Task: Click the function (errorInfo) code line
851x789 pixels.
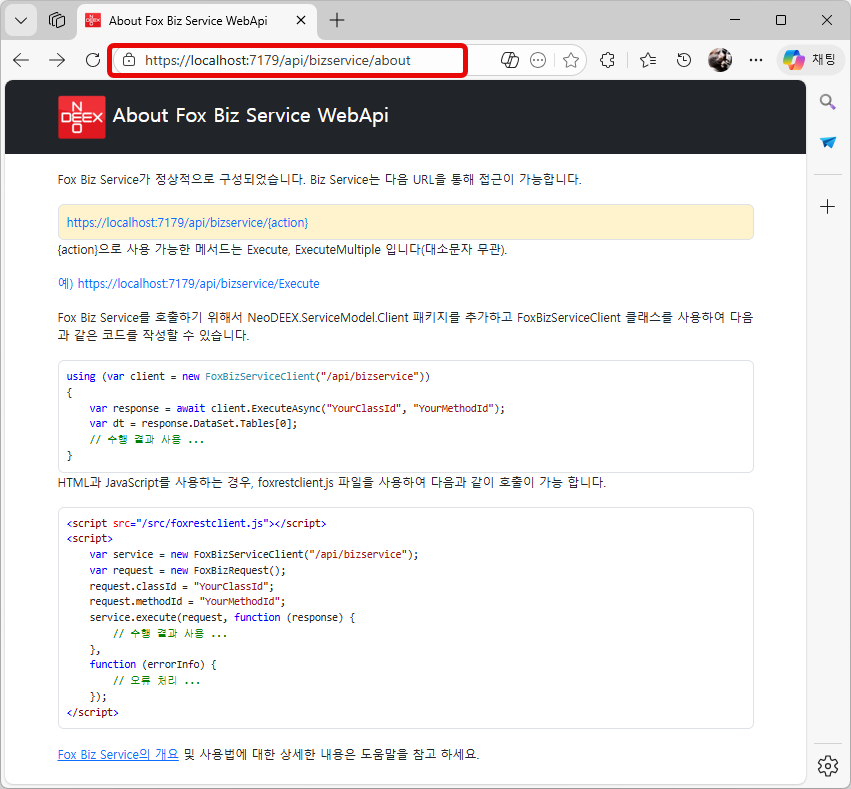Action: coord(153,665)
